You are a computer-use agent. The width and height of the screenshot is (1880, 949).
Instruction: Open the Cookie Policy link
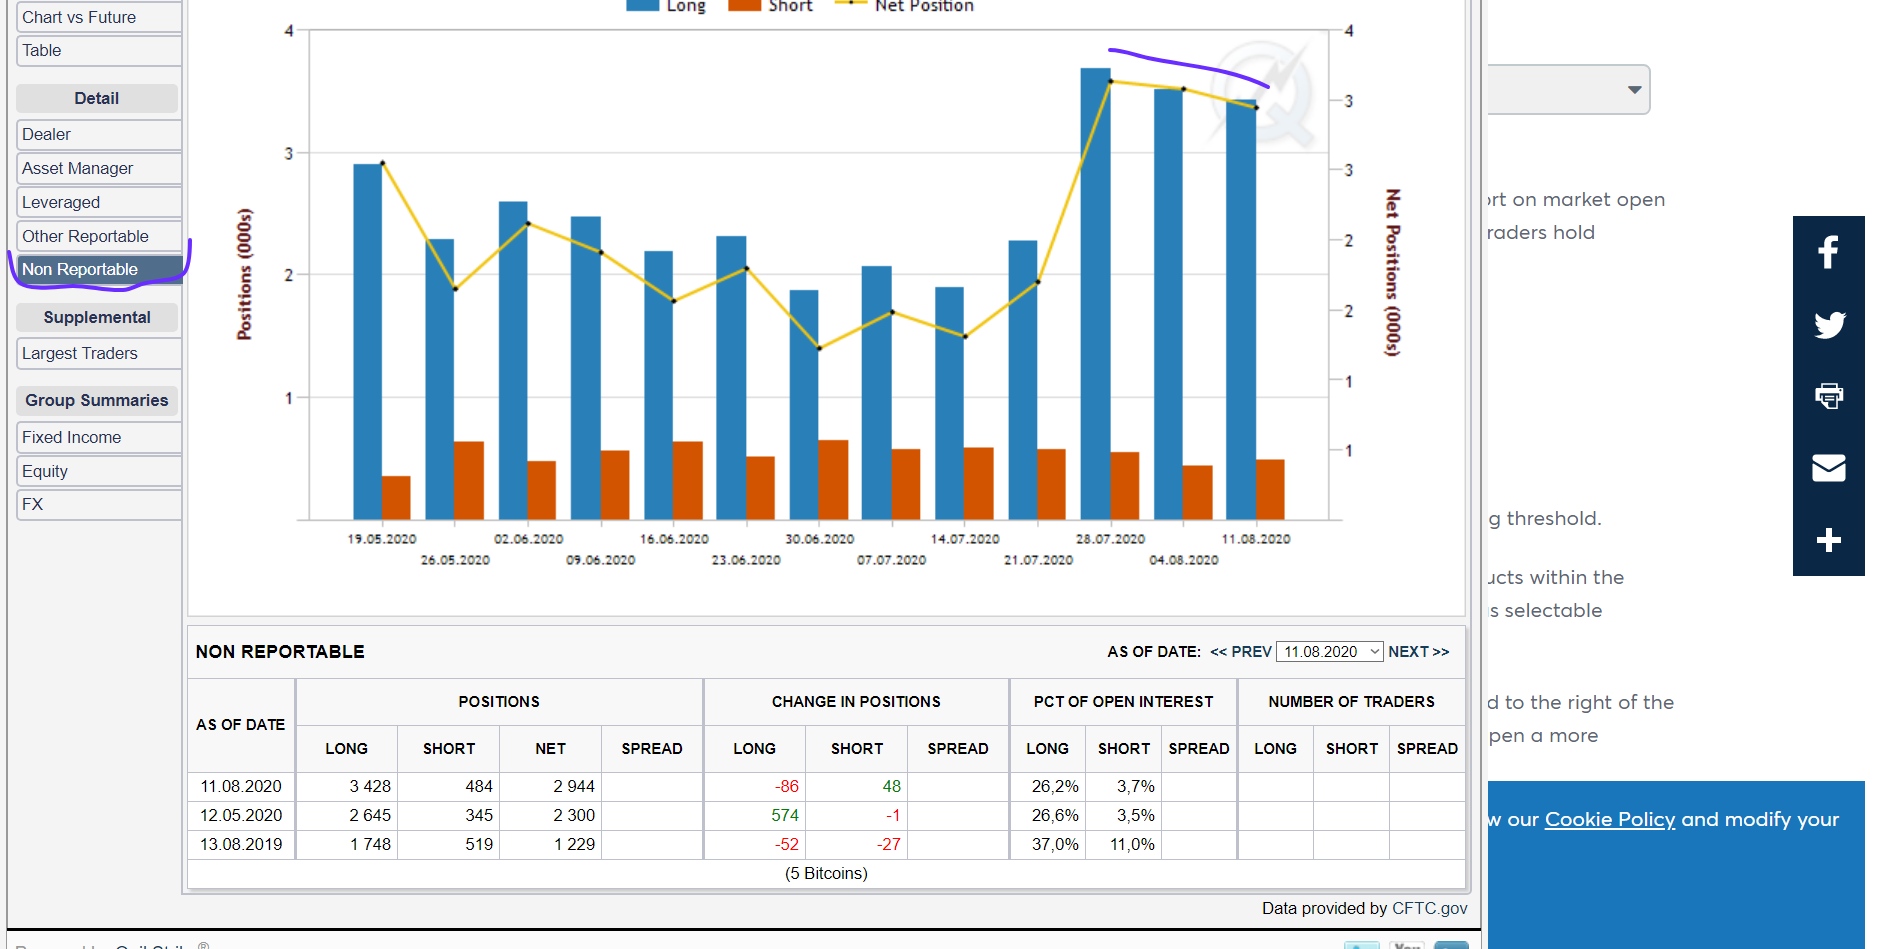pyautogui.click(x=1609, y=819)
